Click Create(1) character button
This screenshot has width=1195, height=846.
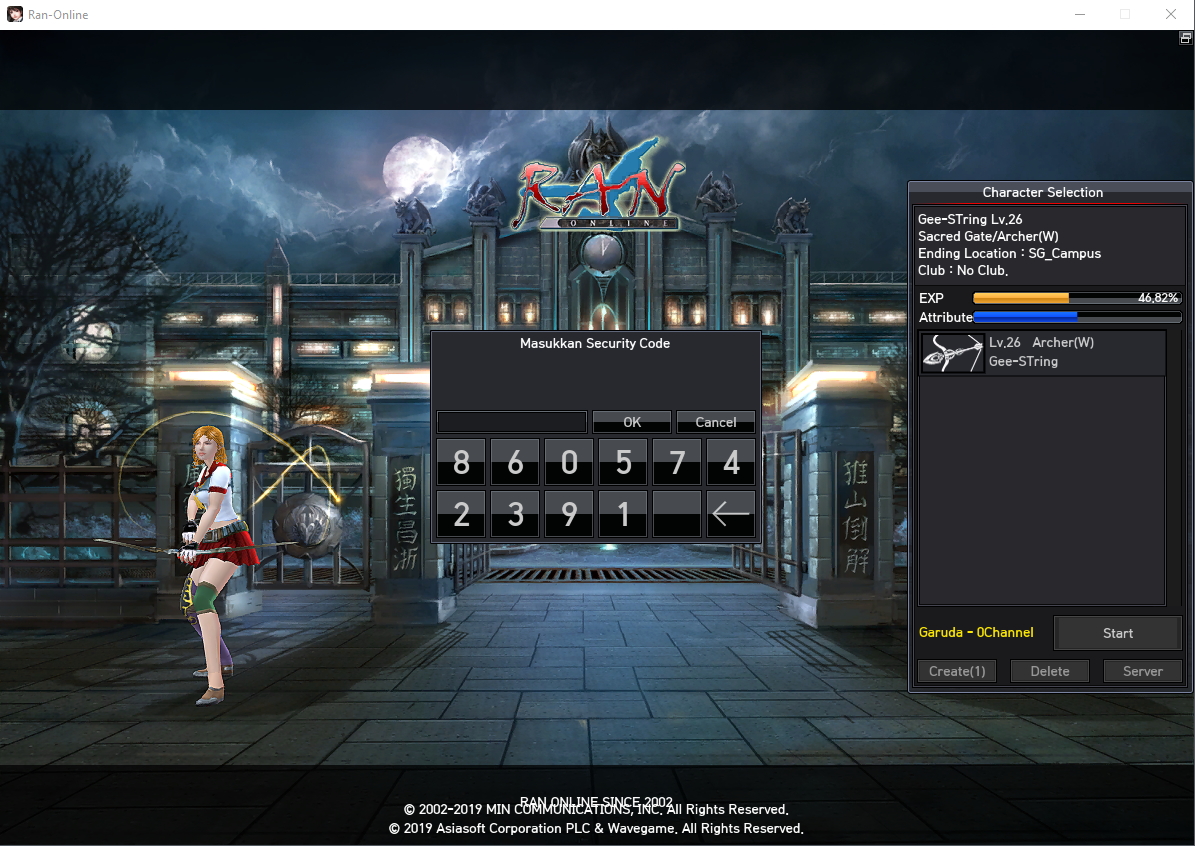click(956, 671)
